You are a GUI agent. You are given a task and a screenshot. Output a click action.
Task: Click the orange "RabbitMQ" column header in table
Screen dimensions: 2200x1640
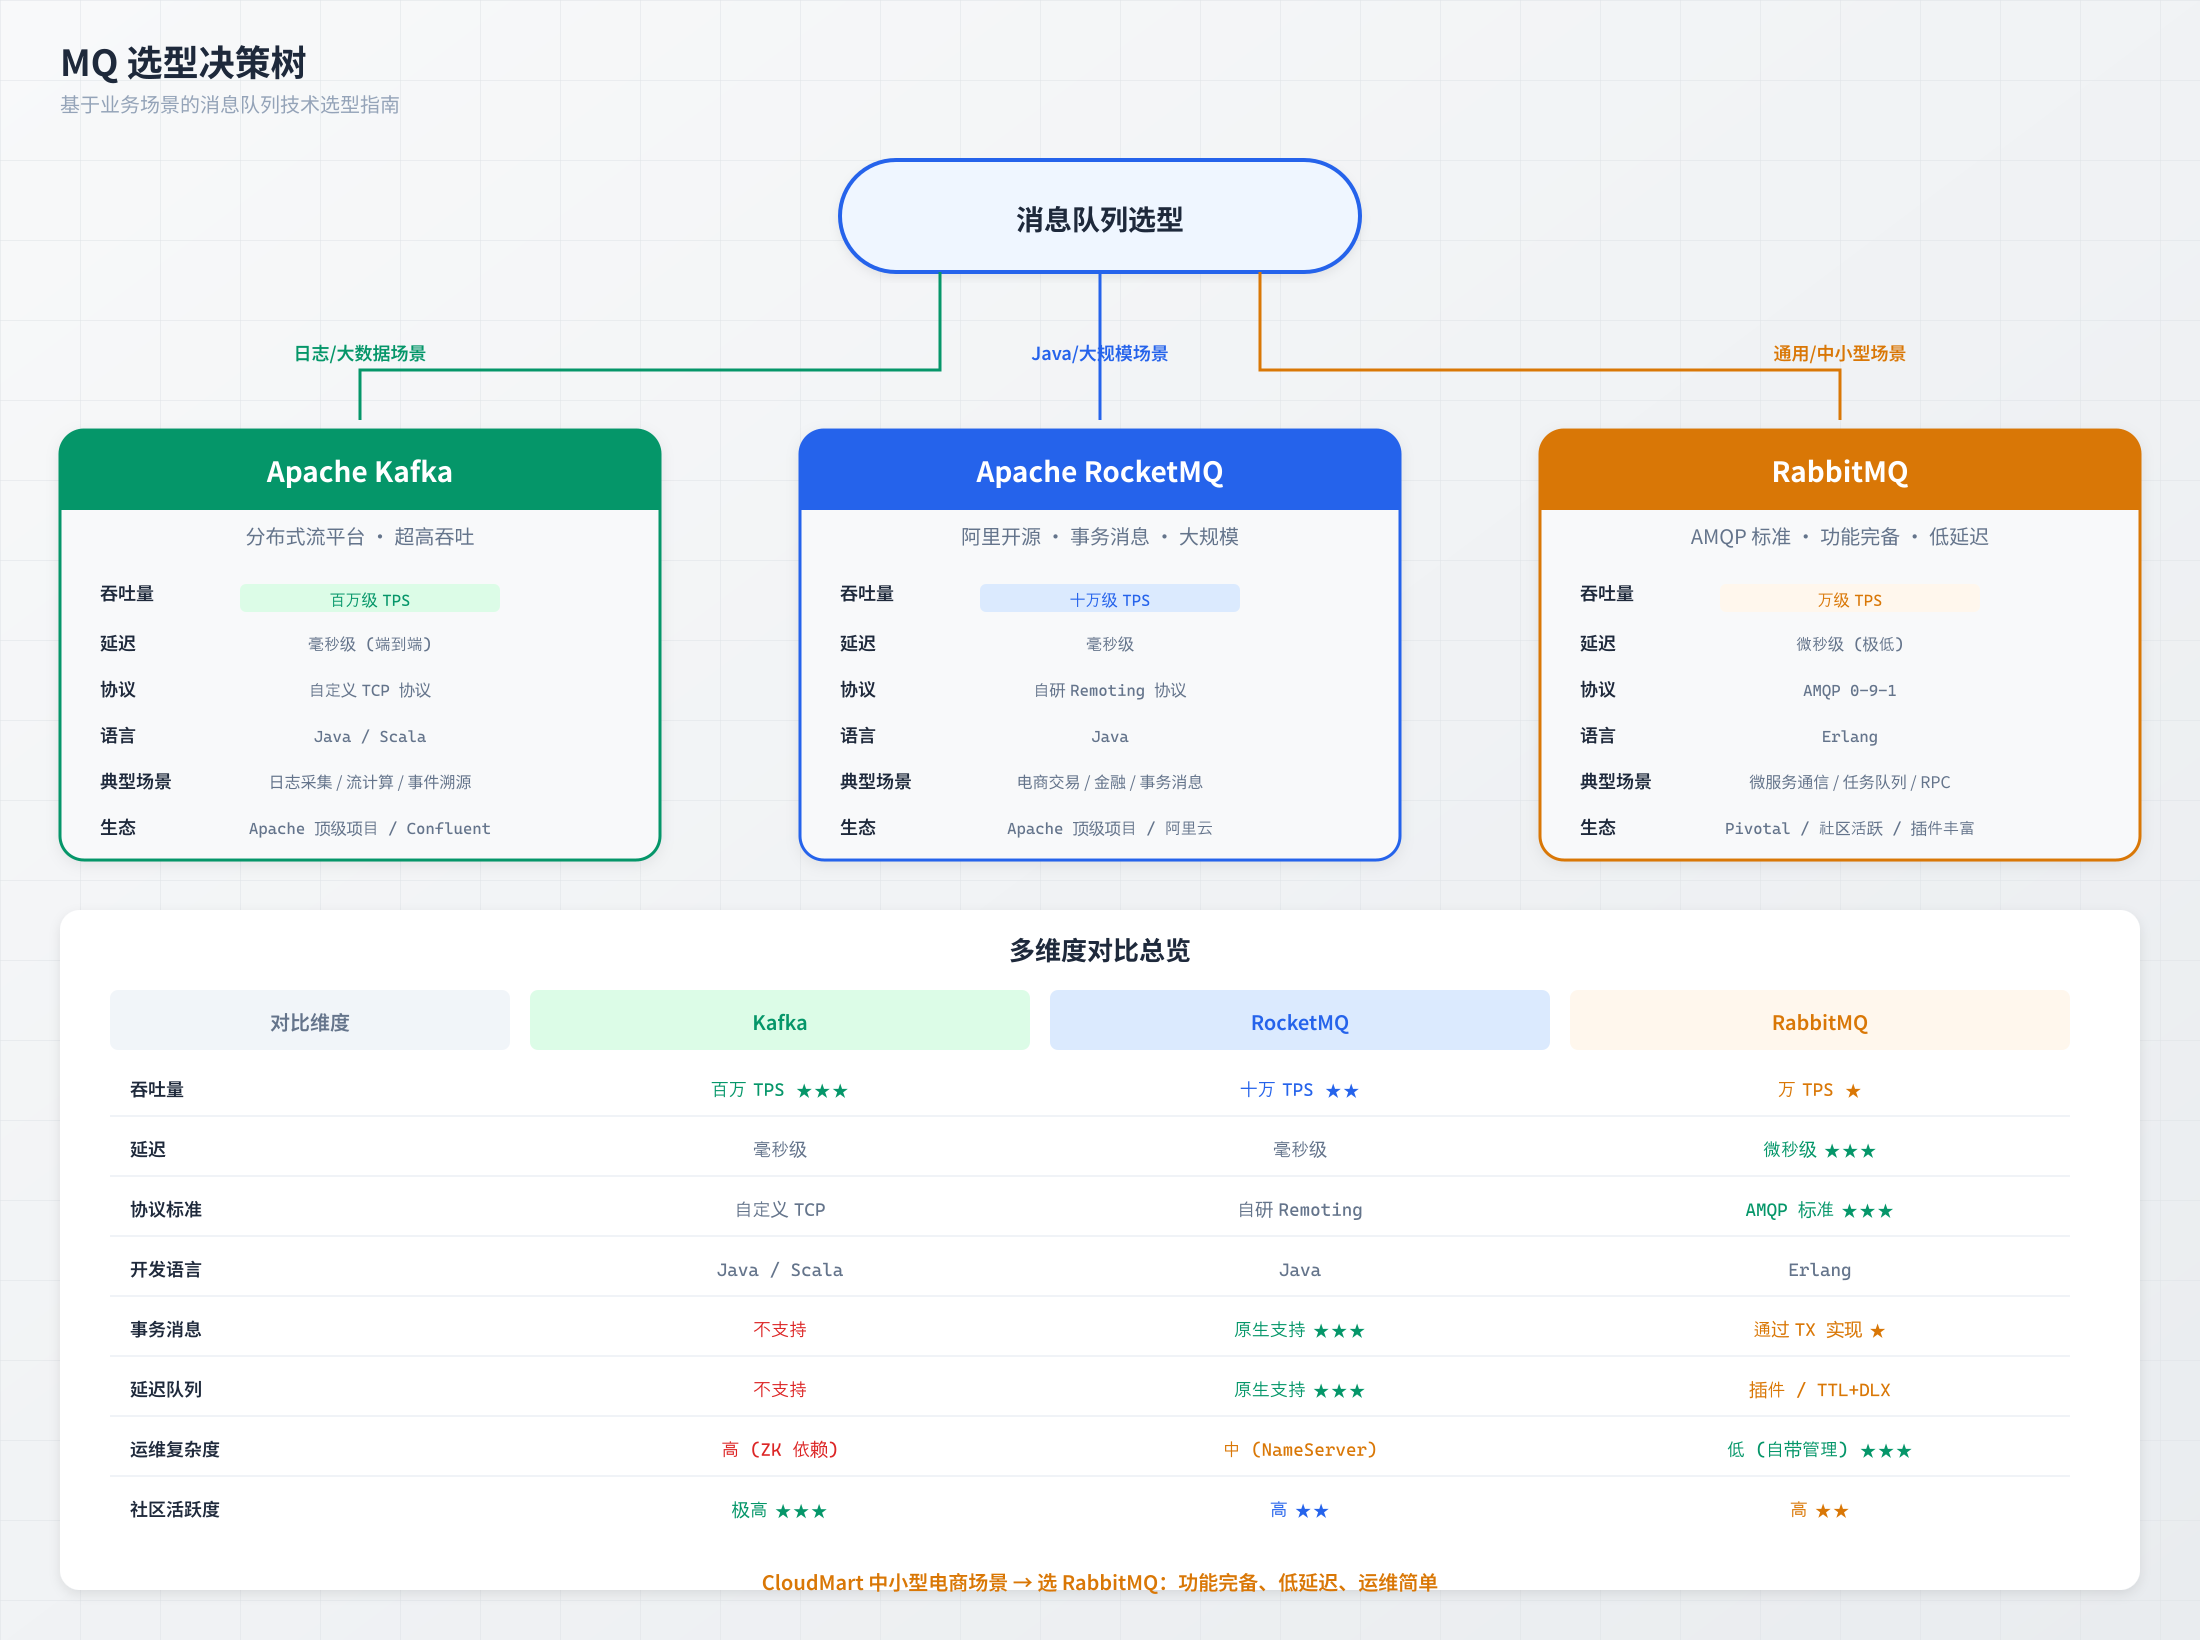(1820, 1020)
